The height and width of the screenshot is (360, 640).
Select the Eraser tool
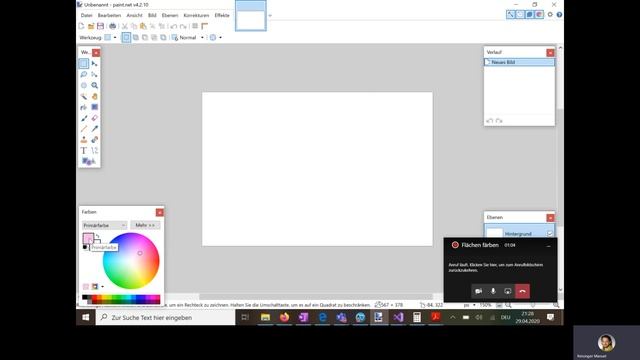tap(95, 118)
